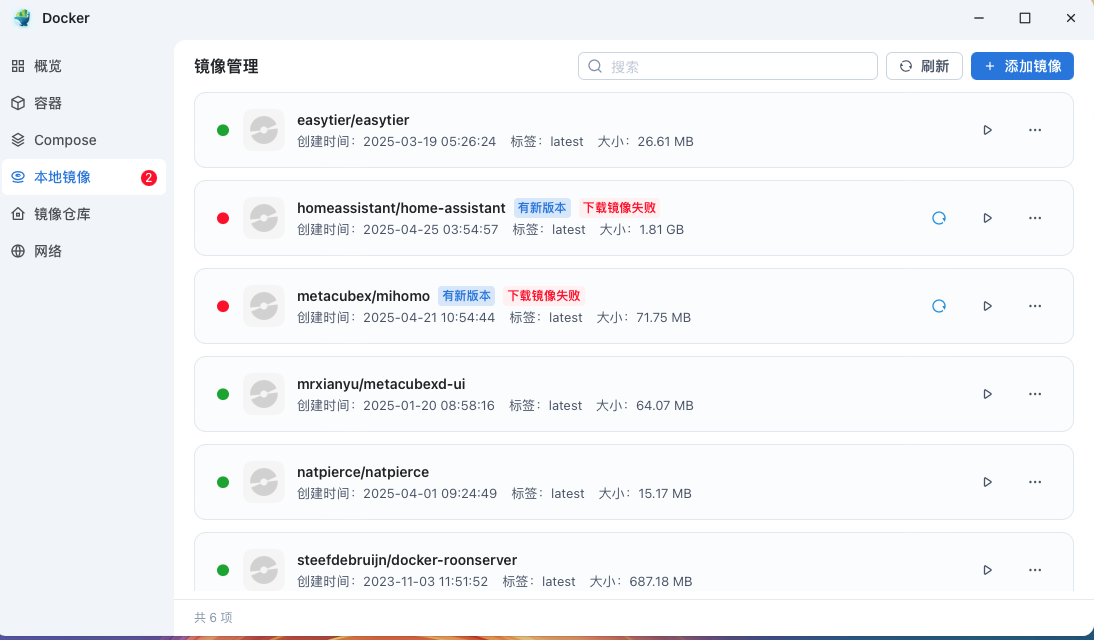Click the size value 71.75 MB
Image resolution: width=1094 pixels, height=640 pixels.
(x=664, y=318)
